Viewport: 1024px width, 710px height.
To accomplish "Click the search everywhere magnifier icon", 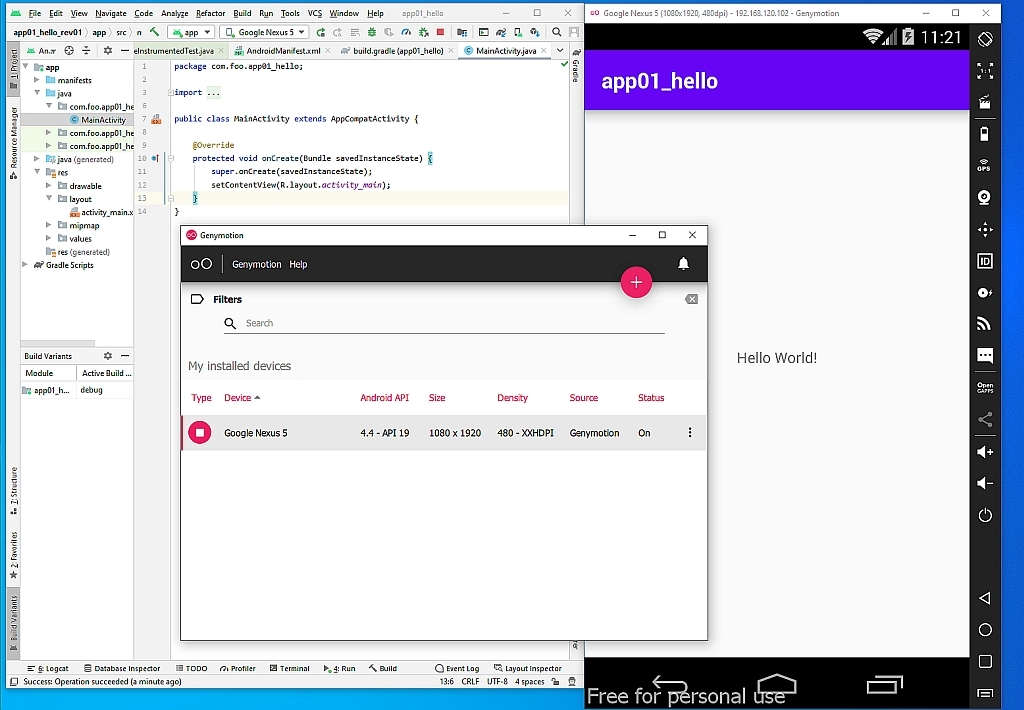I will 556,32.
